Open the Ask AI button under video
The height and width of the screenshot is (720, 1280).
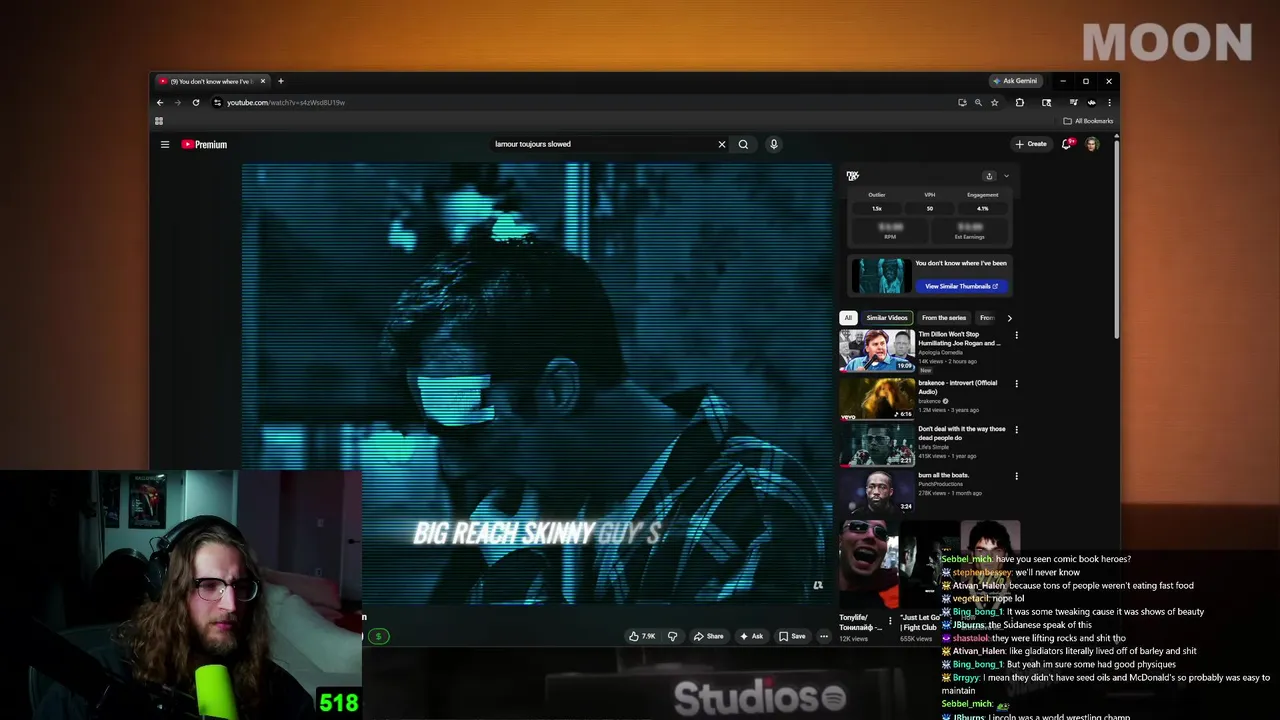(x=751, y=636)
